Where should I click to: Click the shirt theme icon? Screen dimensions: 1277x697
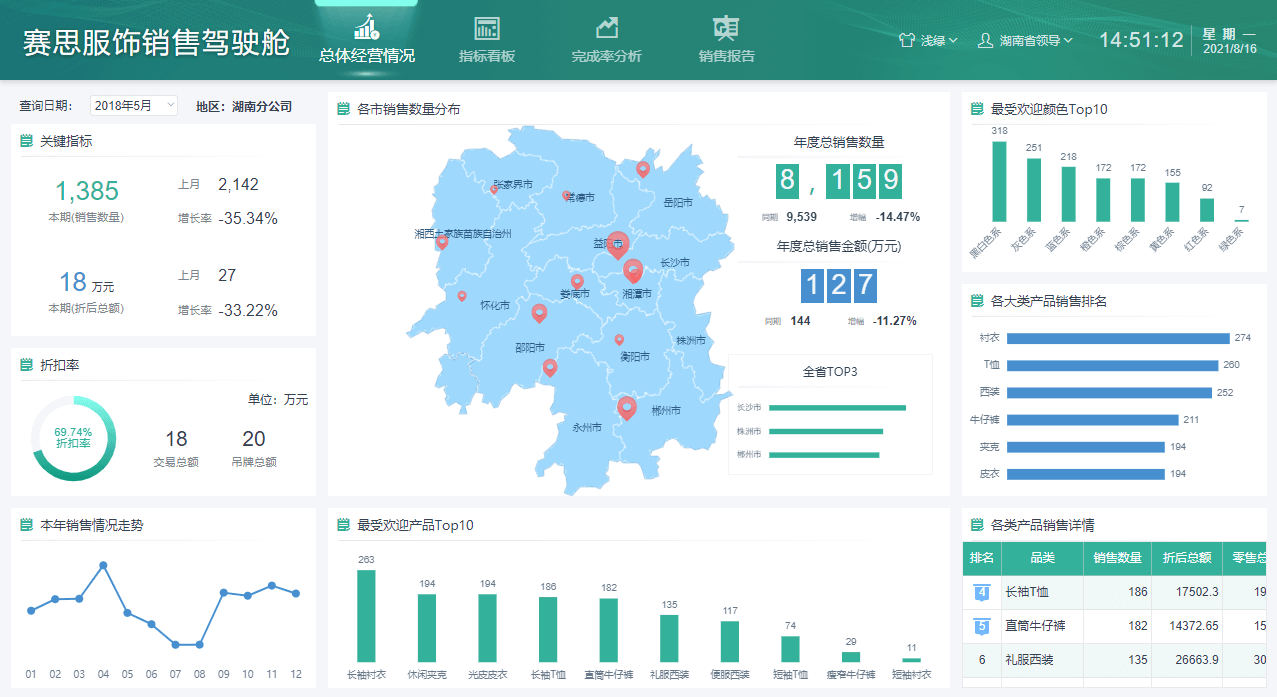pos(907,41)
